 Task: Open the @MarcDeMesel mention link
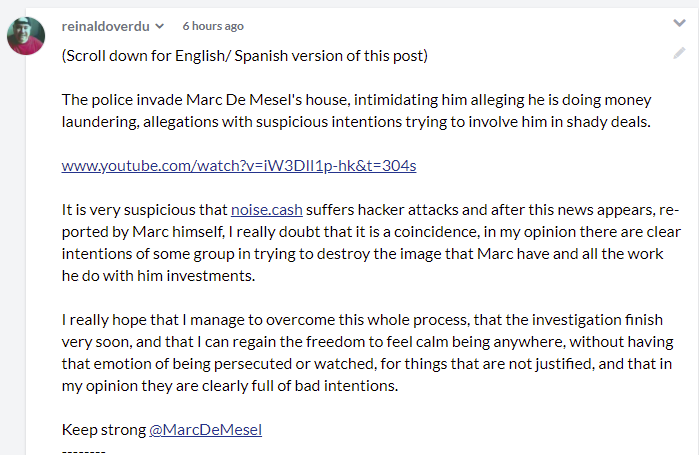click(206, 430)
